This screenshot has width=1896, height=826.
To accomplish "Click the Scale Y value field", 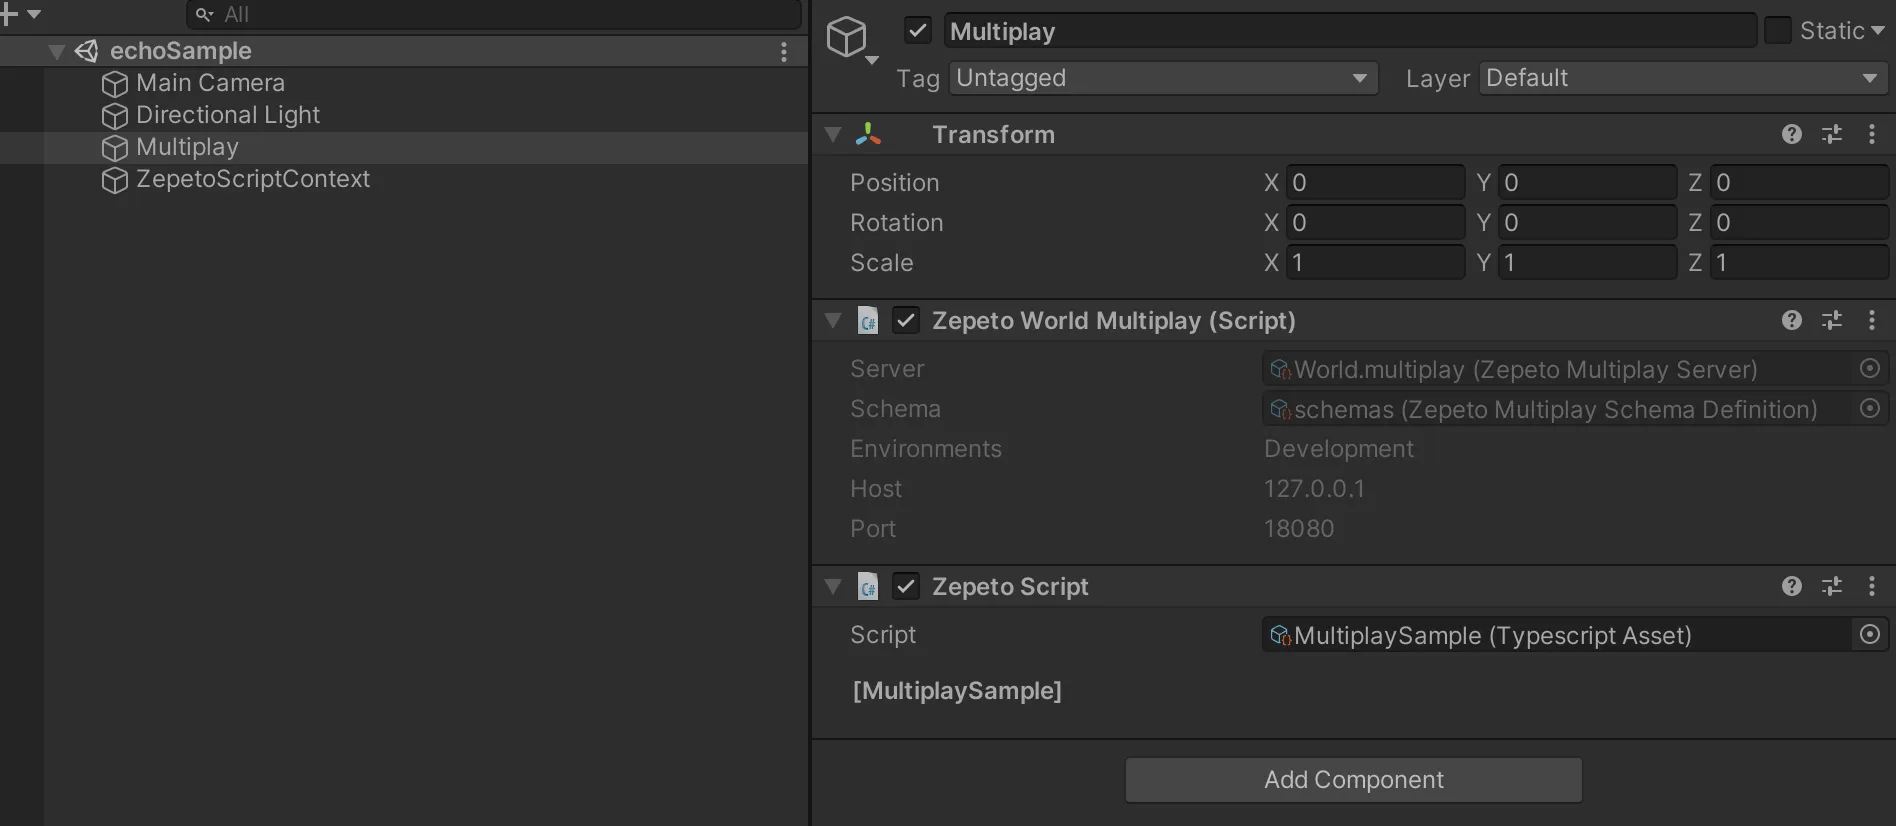I will pos(1587,263).
